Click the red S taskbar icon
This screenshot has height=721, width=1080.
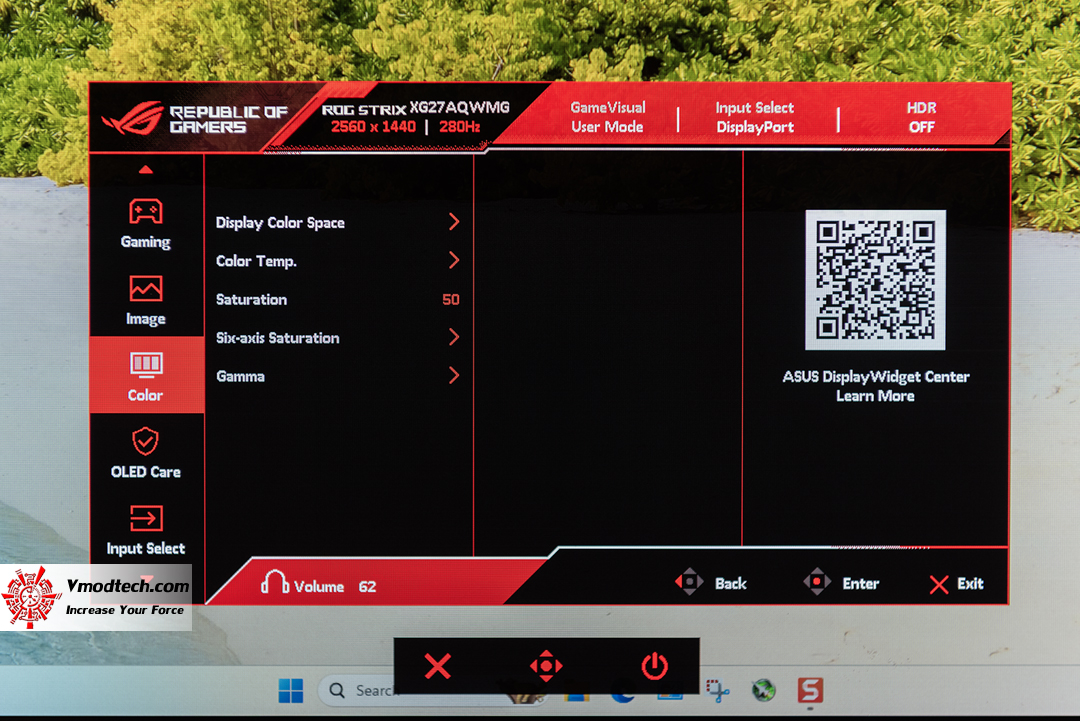click(810, 690)
